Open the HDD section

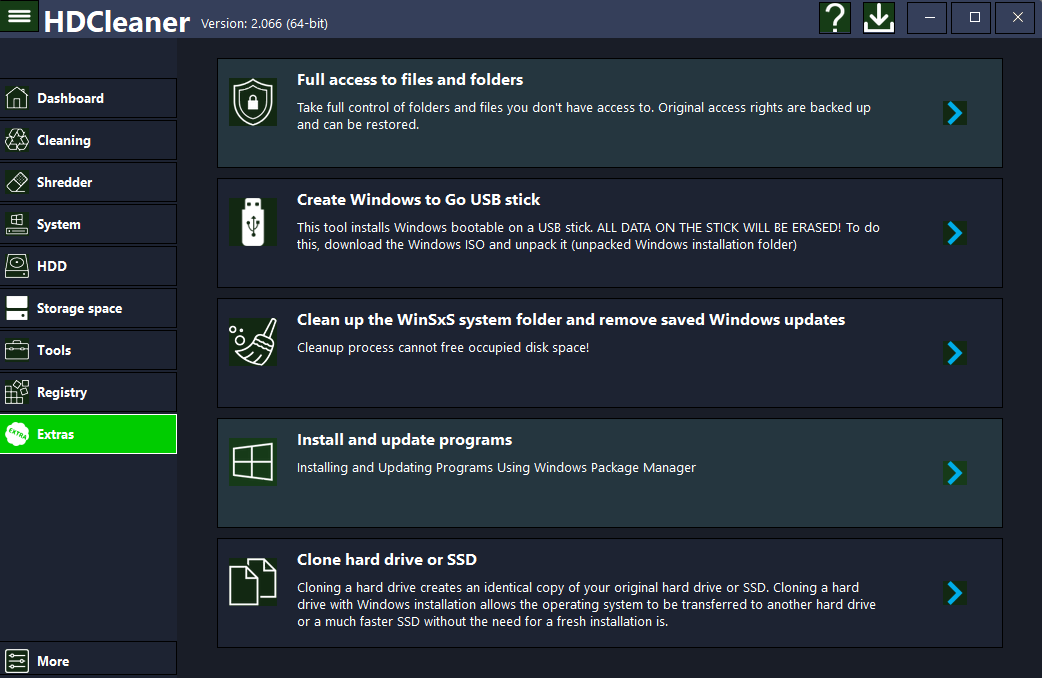pyautogui.click(x=88, y=266)
